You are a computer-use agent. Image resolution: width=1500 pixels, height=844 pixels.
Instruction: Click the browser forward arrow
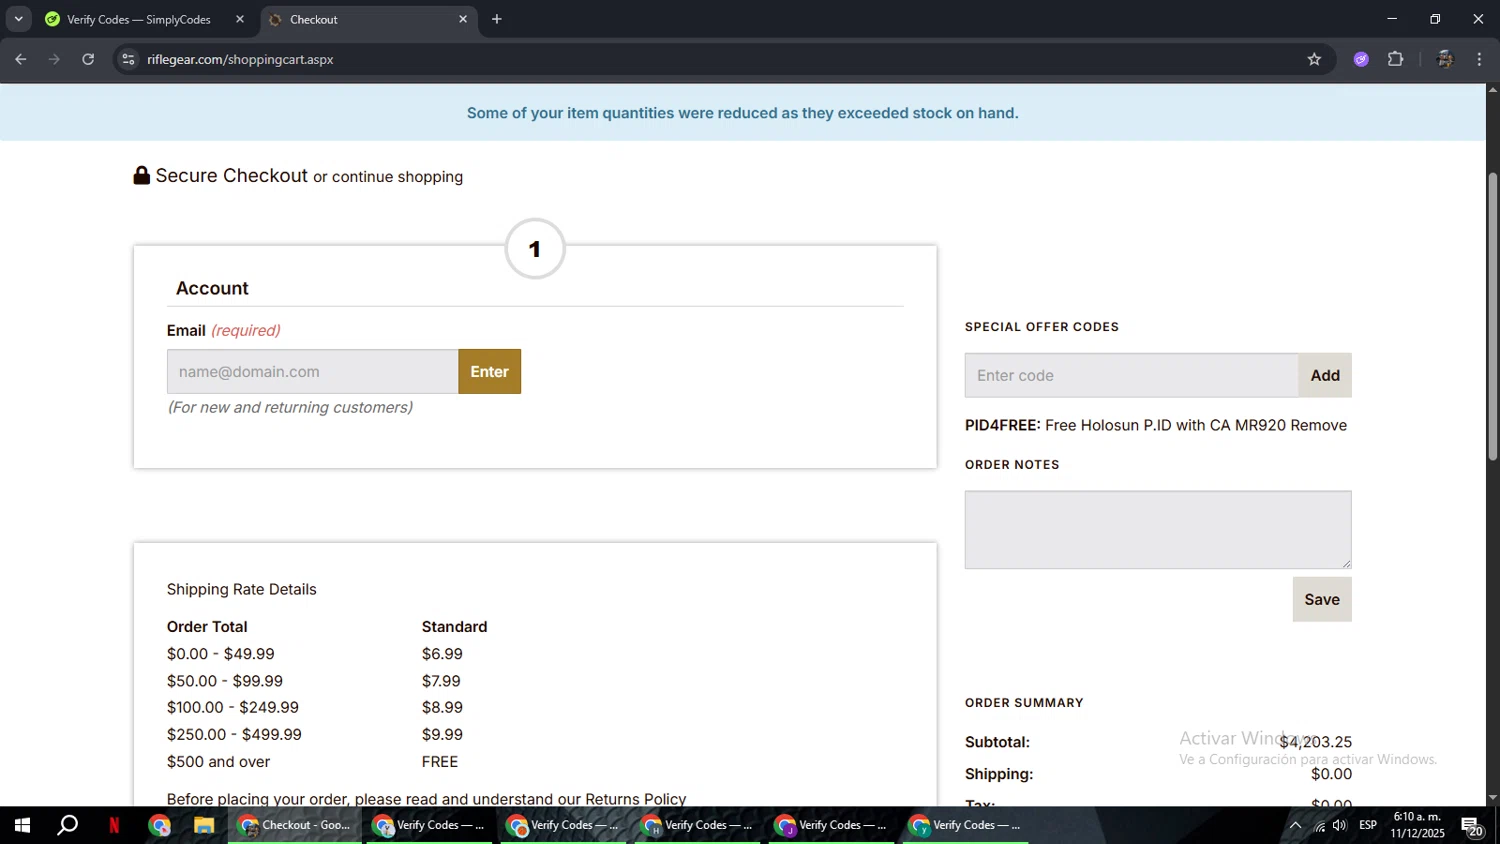(x=54, y=59)
